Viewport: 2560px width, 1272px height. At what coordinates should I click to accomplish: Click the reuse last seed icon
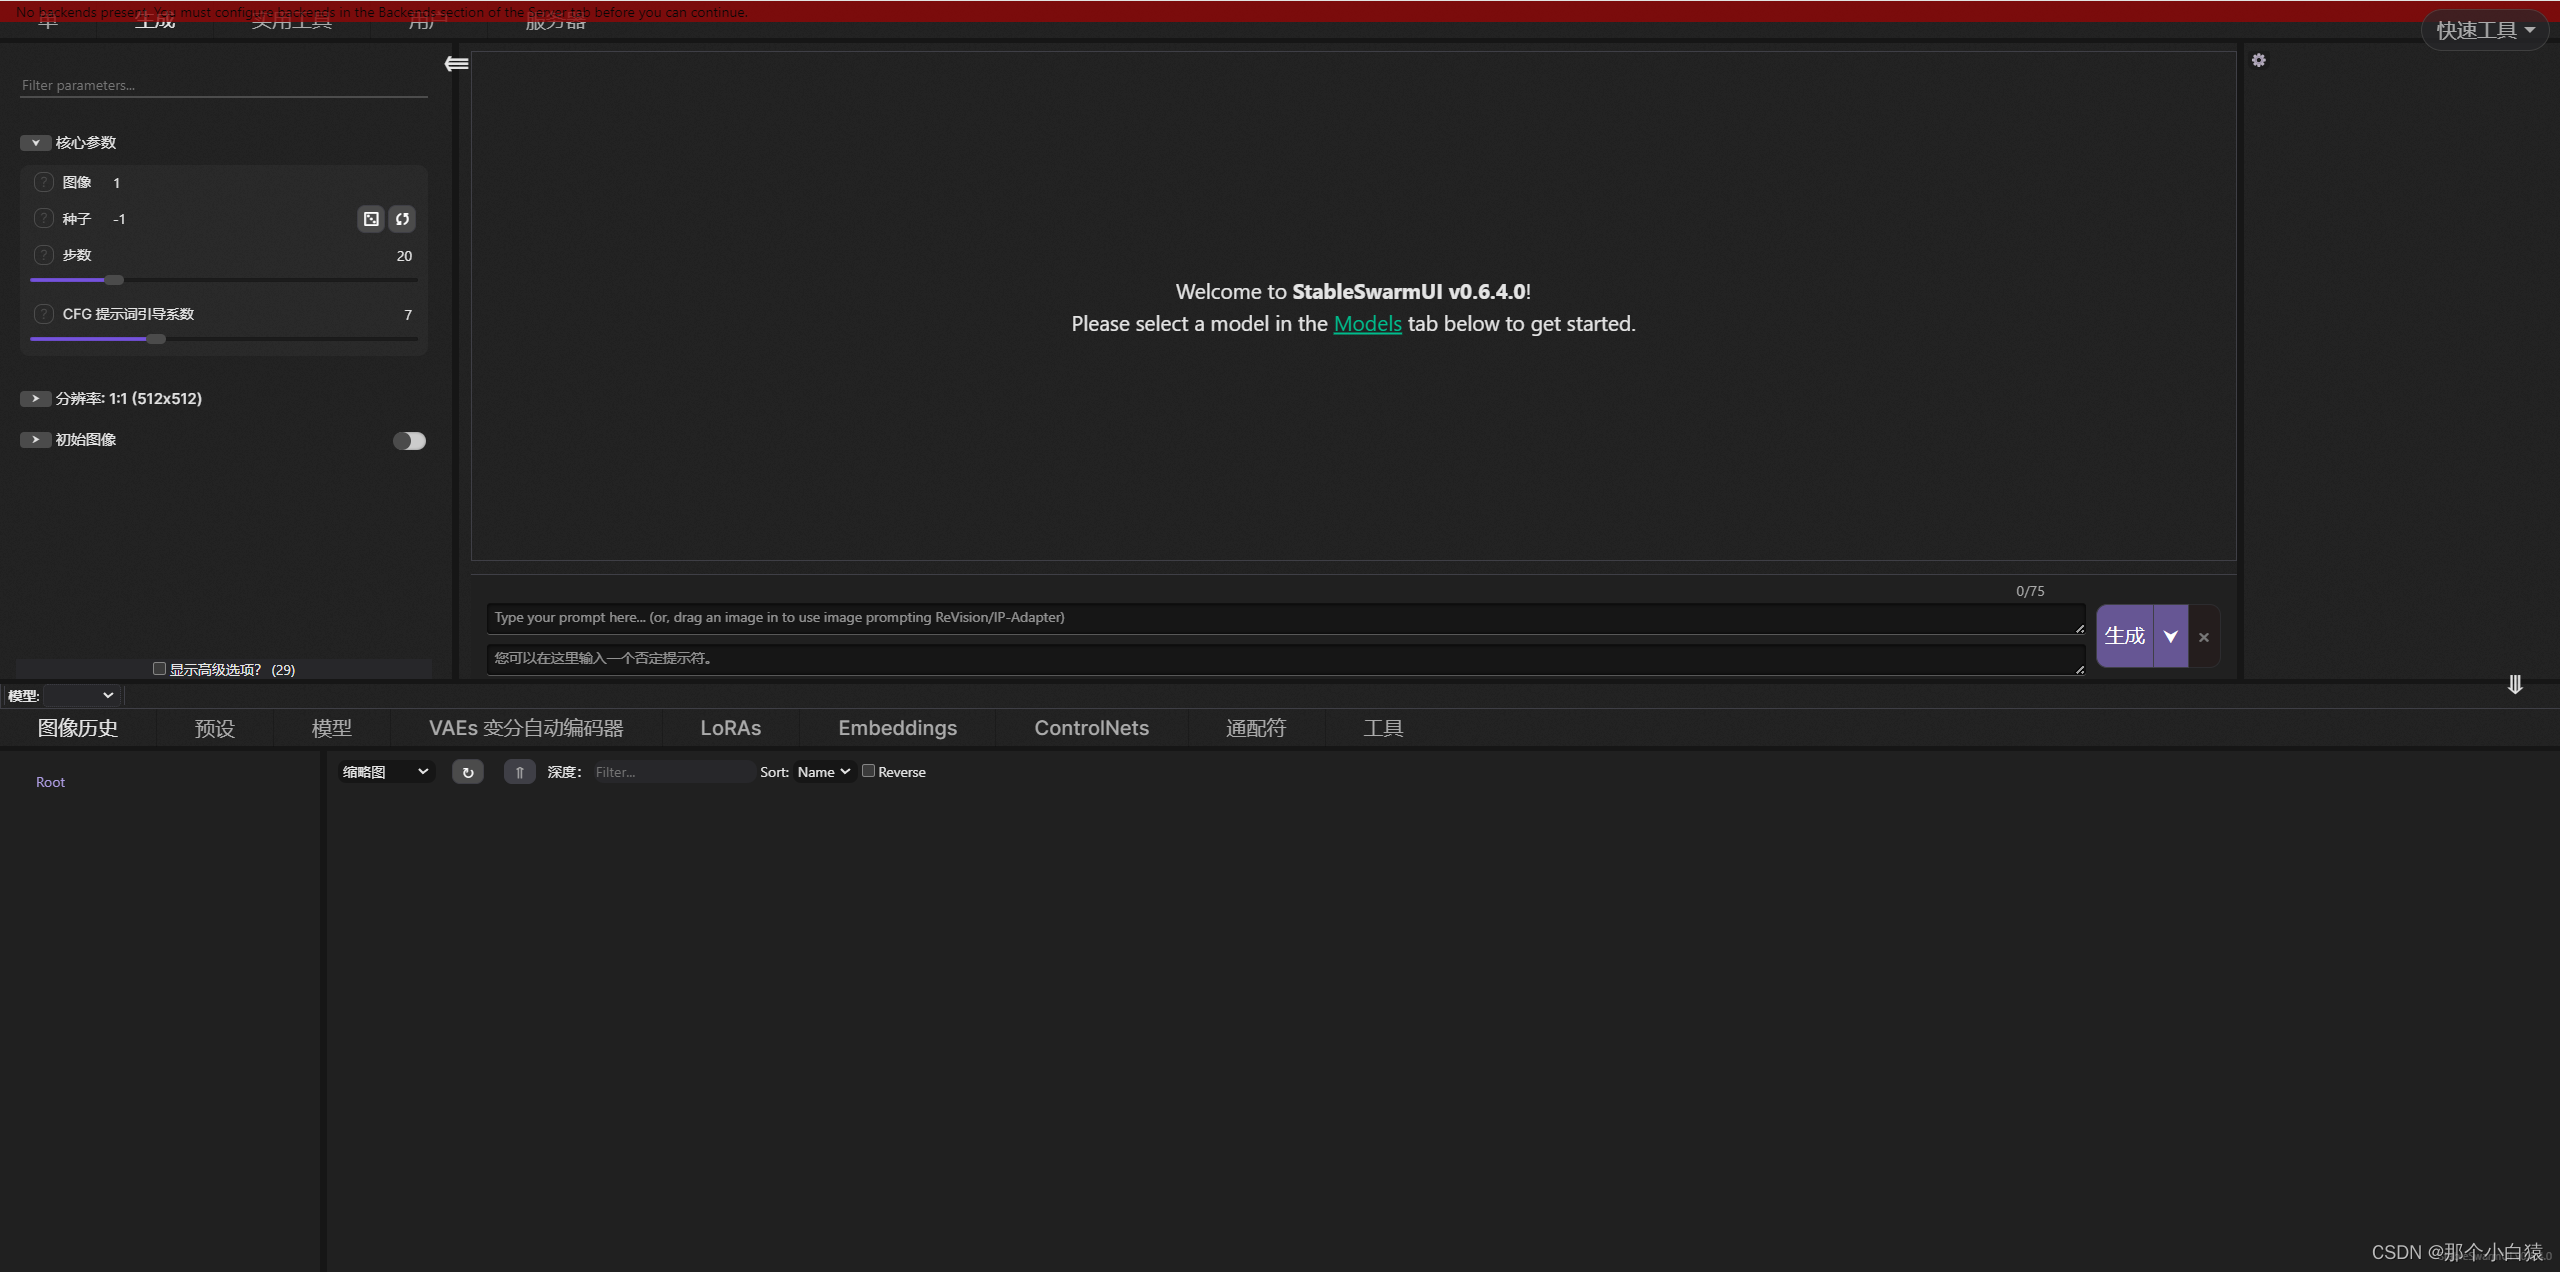pyautogui.click(x=402, y=219)
